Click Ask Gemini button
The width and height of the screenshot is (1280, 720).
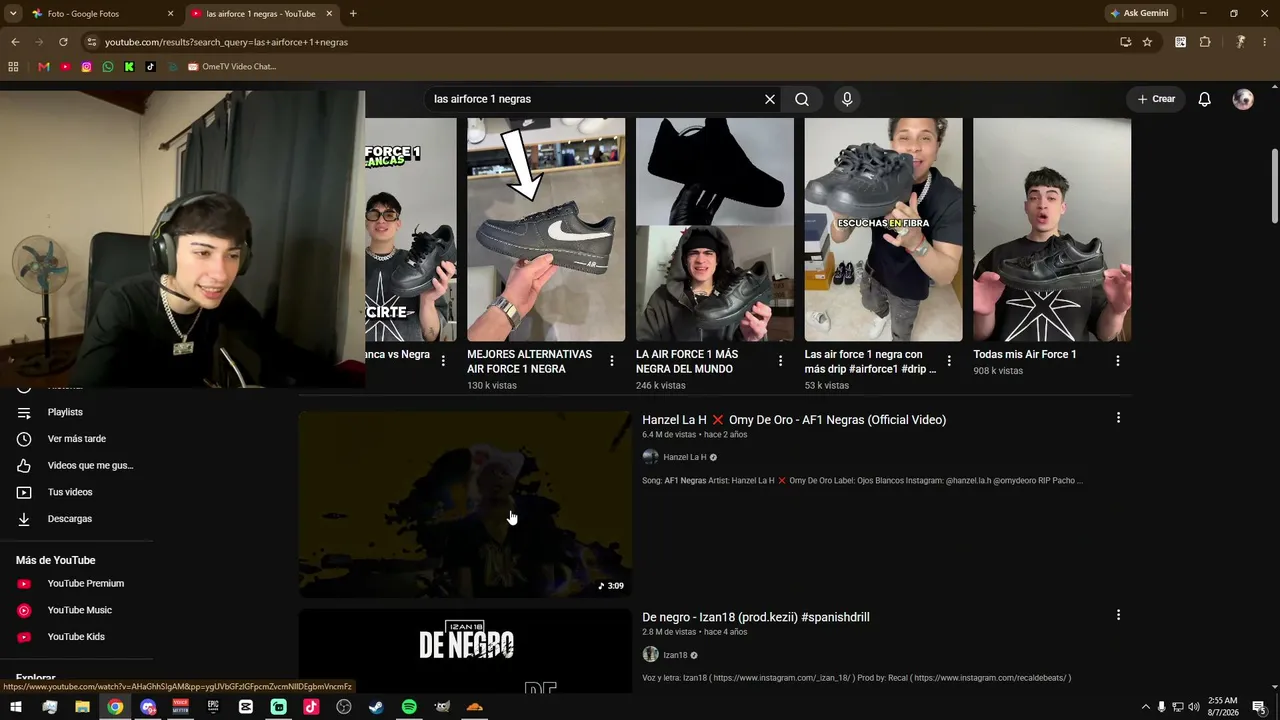click(x=1139, y=14)
